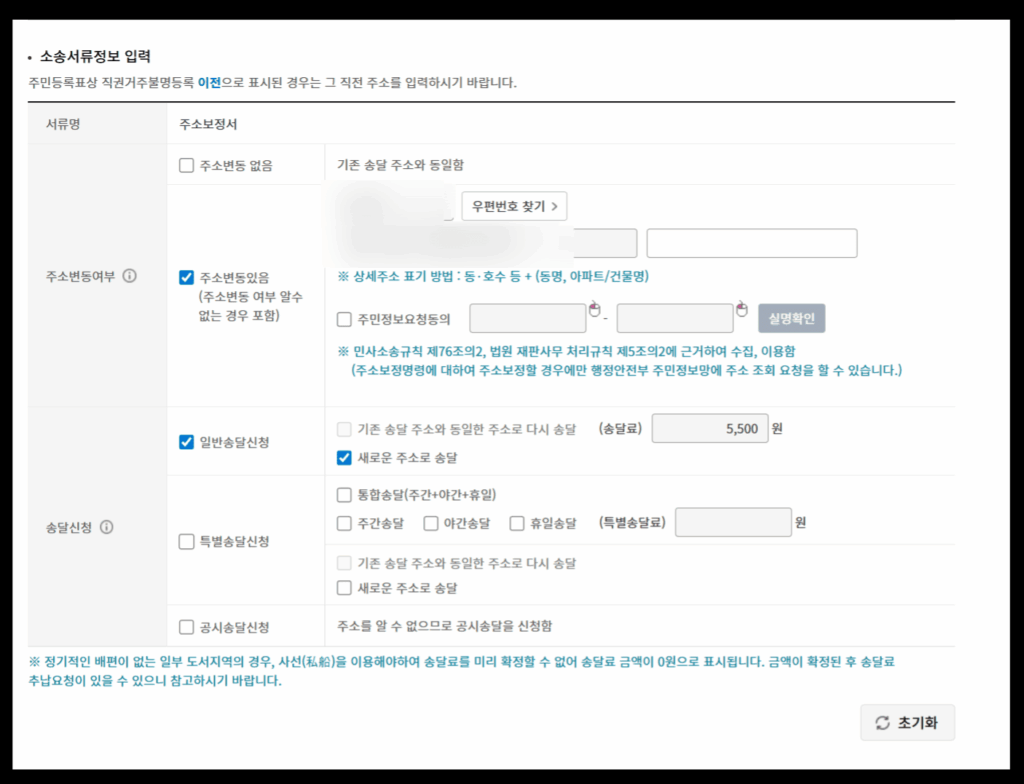The image size is (1024, 784).
Task: Uncheck the 주소변동있음 checkbox
Action: coord(186,278)
